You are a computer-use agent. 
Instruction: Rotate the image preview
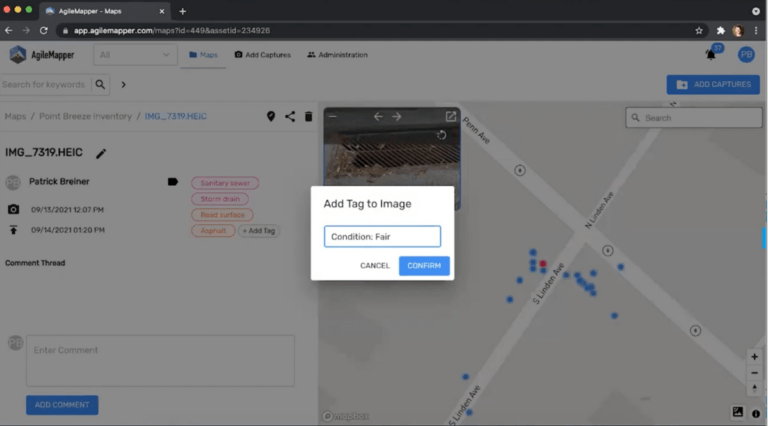coord(441,135)
